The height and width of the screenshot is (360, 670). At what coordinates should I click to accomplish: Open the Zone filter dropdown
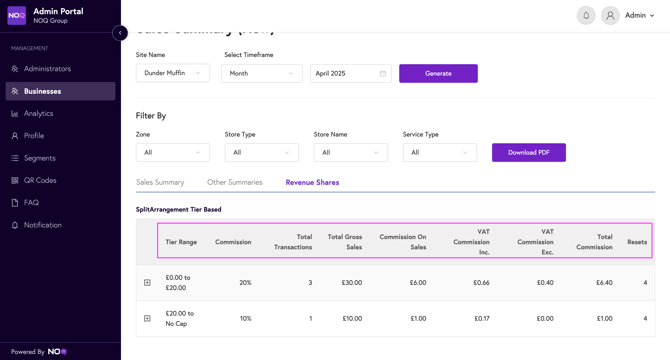[173, 152]
